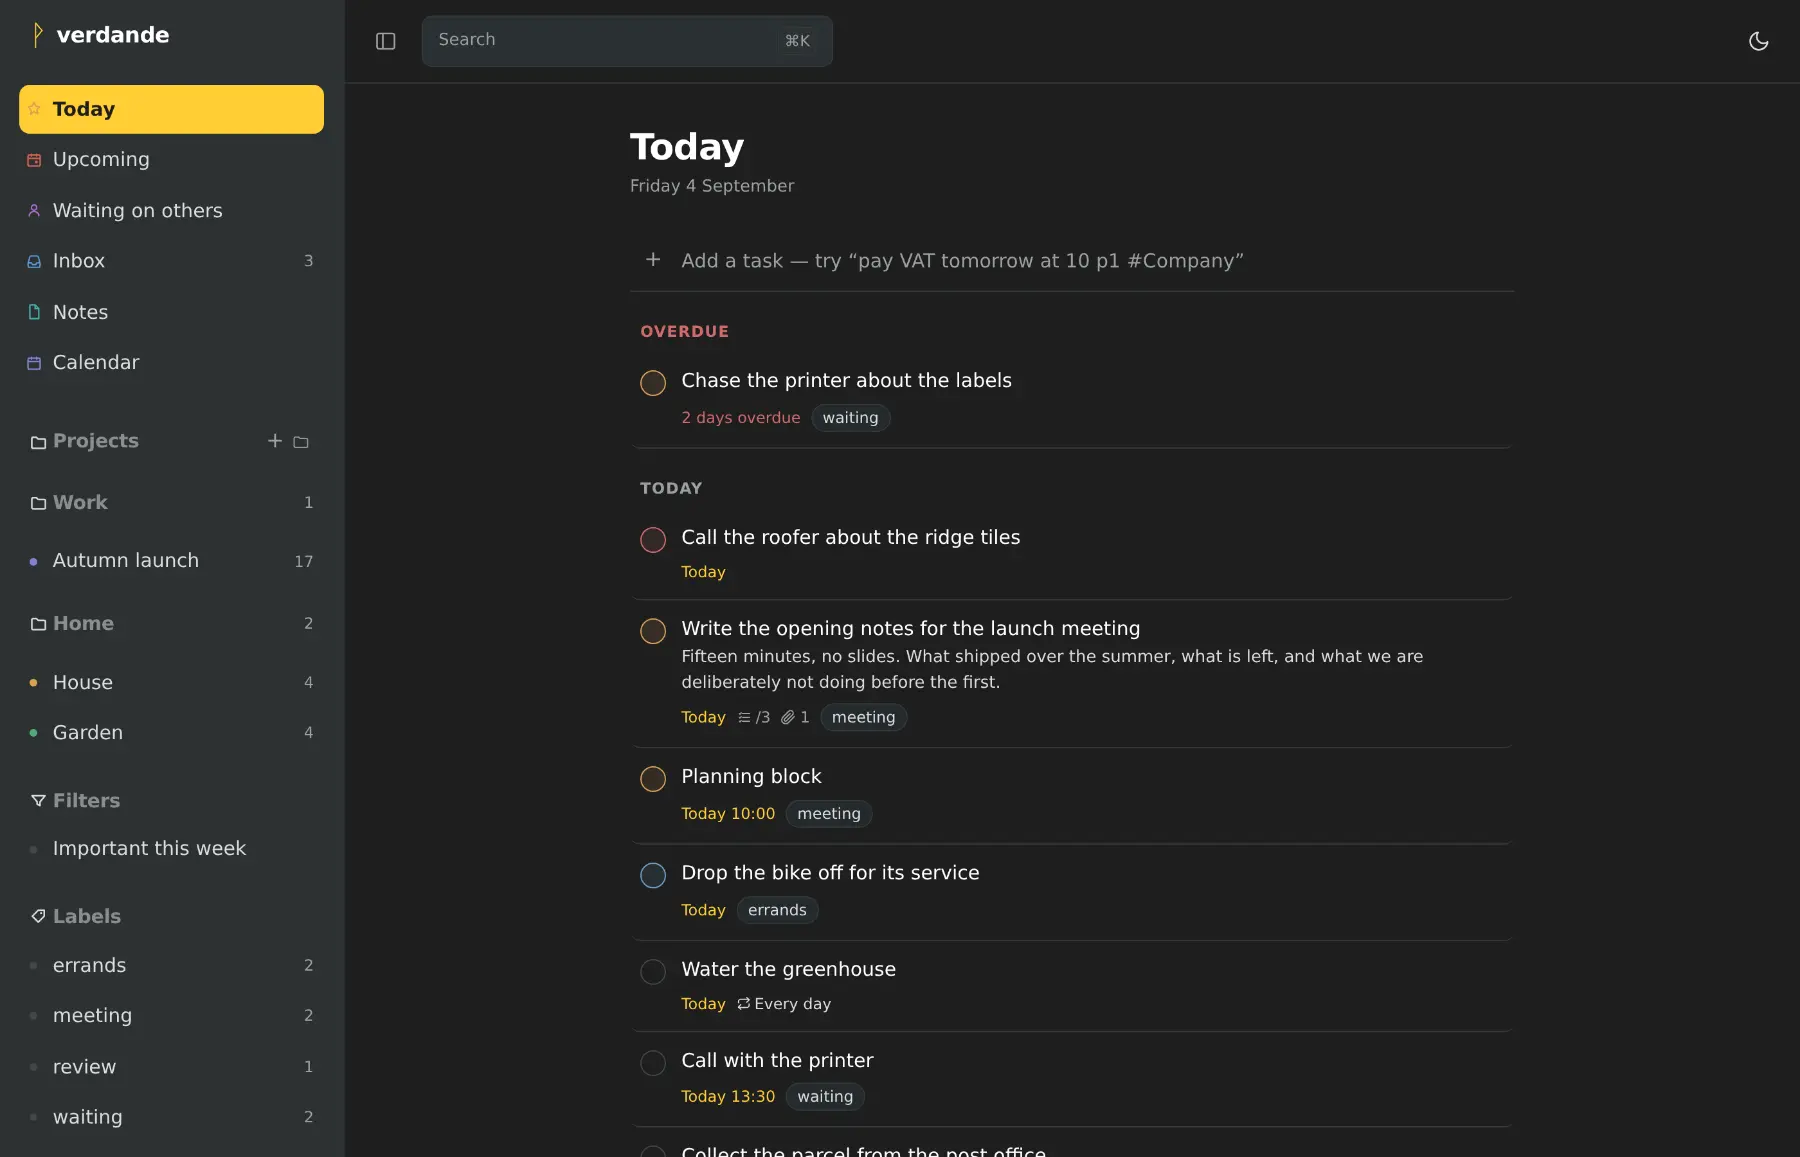Open Important this week filter
Viewport: 1800px width, 1157px height.
pos(171,848)
